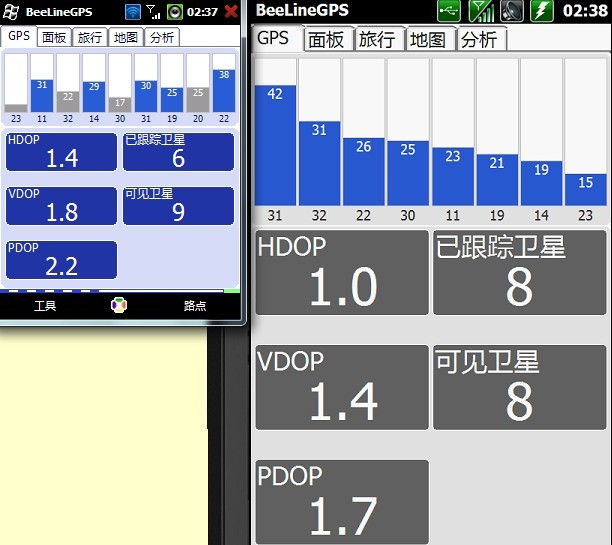Viewport: 612px width, 545px height.
Task: Click the green signal strength icon in right title bar
Action: click(x=481, y=11)
